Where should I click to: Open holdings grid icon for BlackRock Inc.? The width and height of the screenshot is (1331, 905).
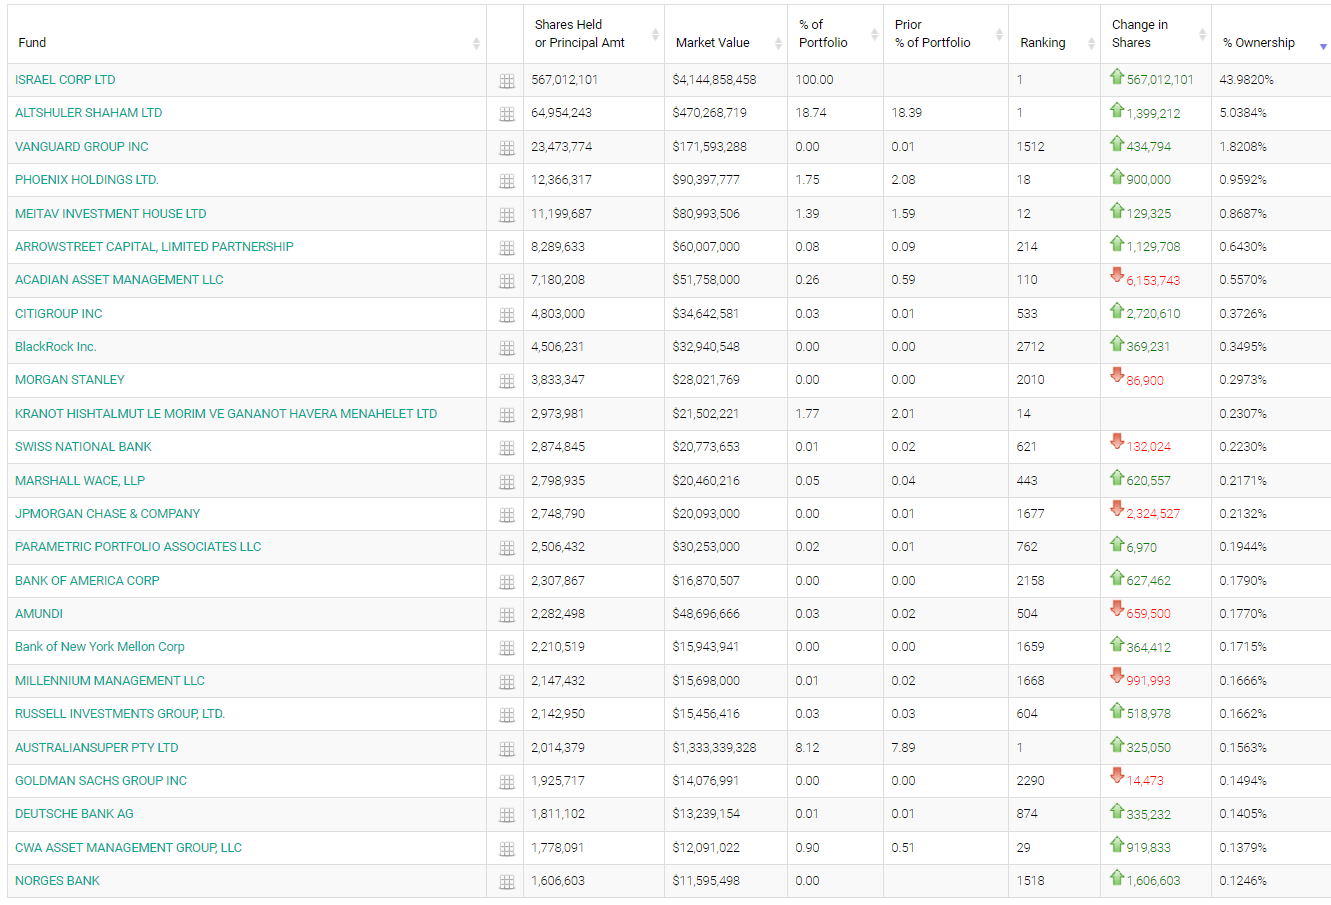tap(507, 348)
